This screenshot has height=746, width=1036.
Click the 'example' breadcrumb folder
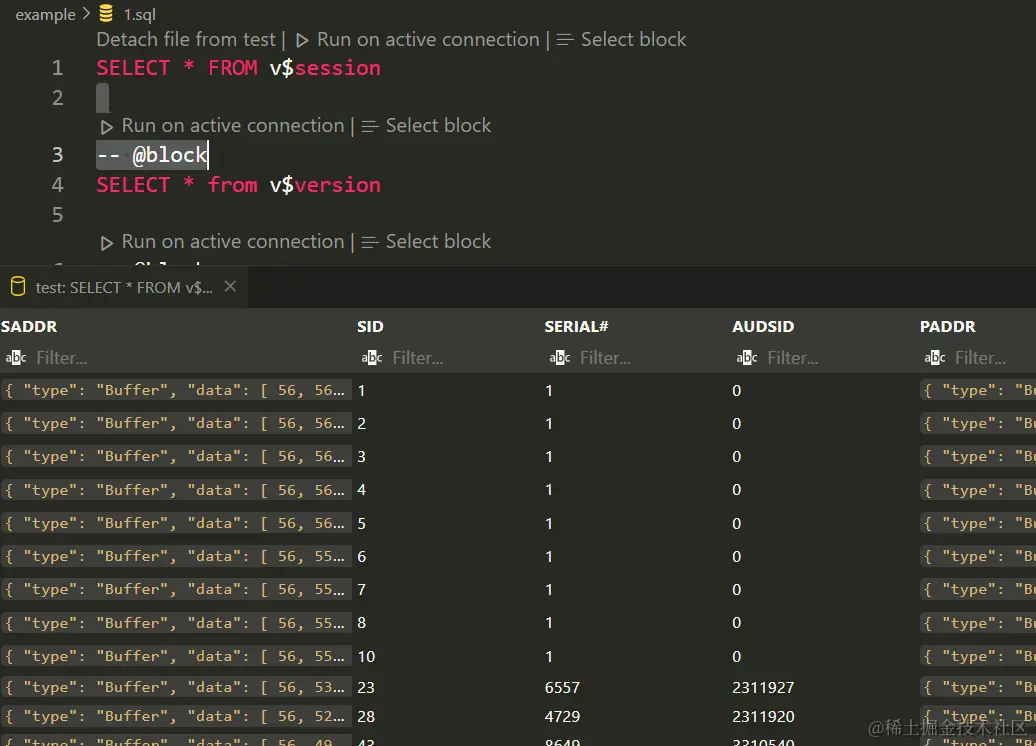coord(45,15)
